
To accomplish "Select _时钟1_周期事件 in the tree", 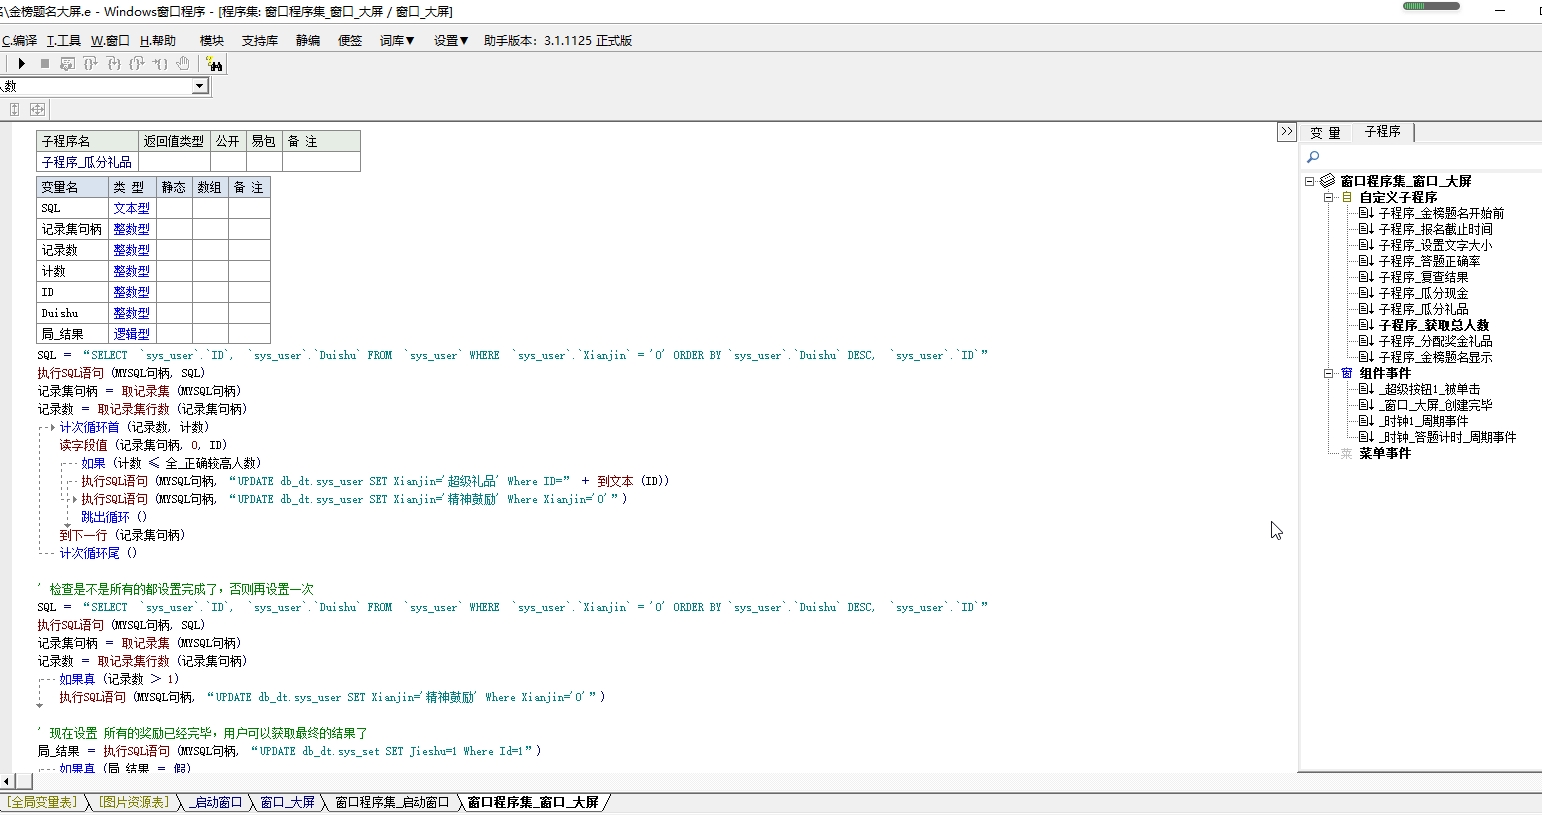I will pos(1423,421).
